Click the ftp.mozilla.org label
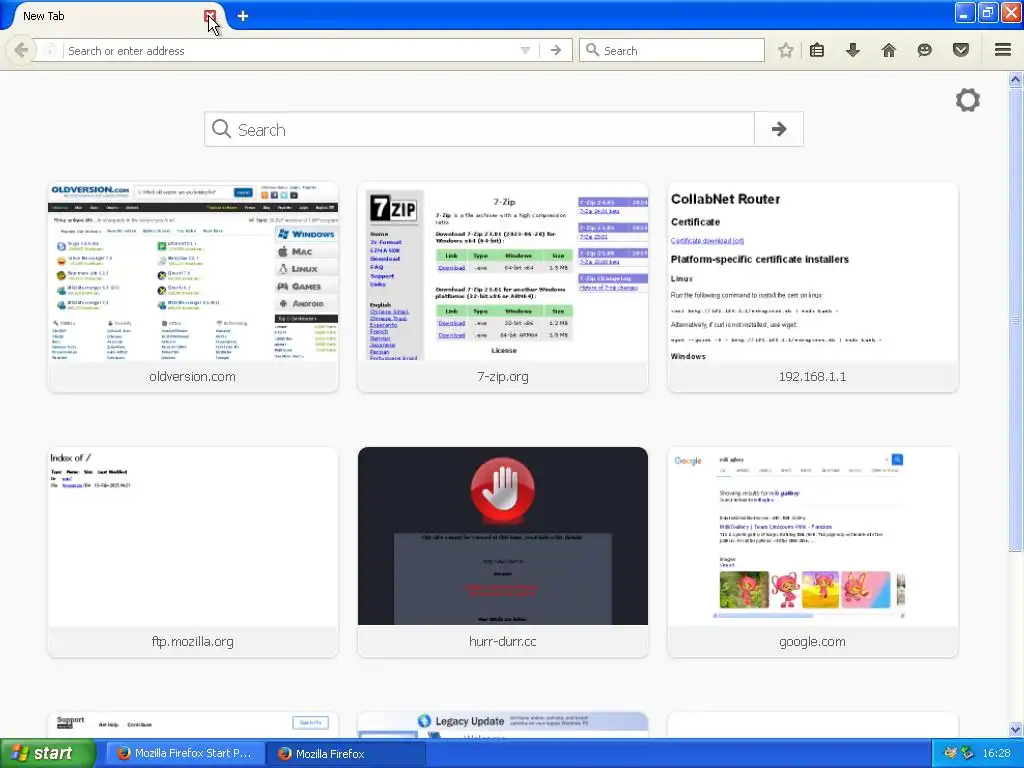Viewport: 1024px width, 768px height. click(x=193, y=642)
